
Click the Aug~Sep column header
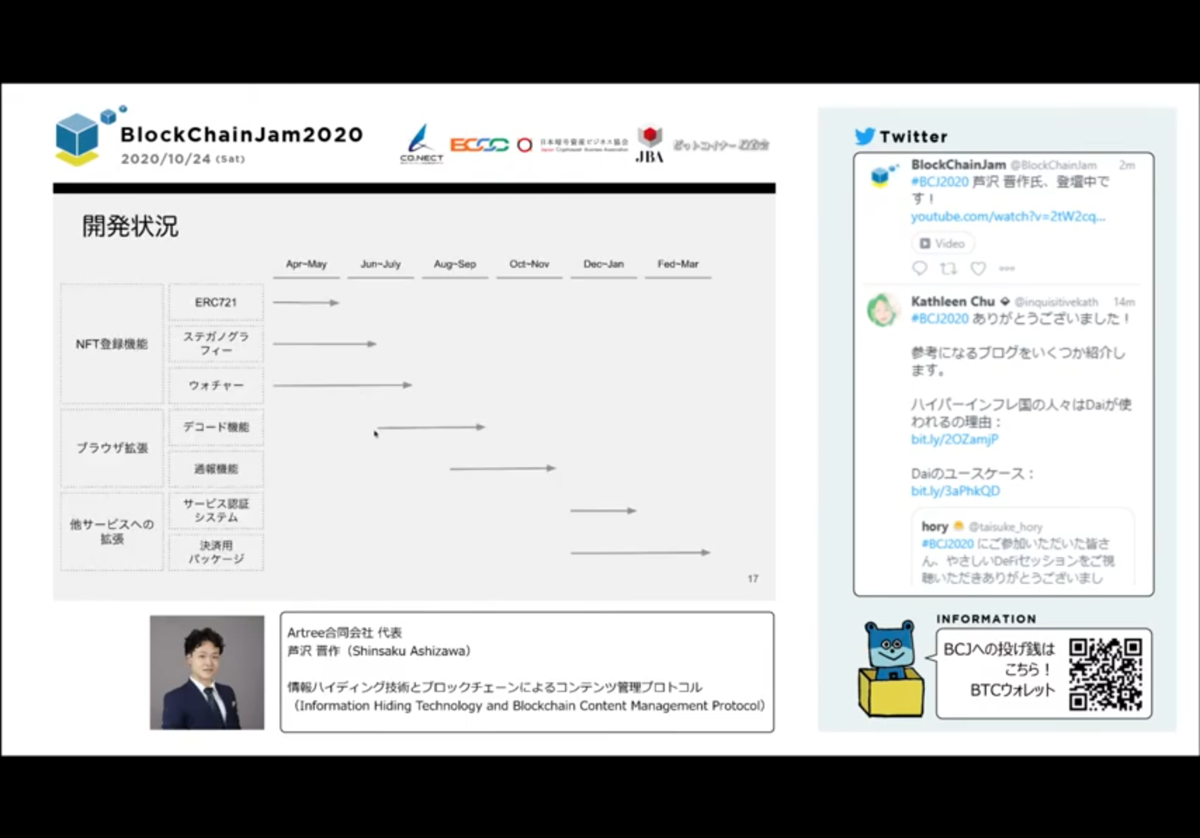tap(455, 265)
